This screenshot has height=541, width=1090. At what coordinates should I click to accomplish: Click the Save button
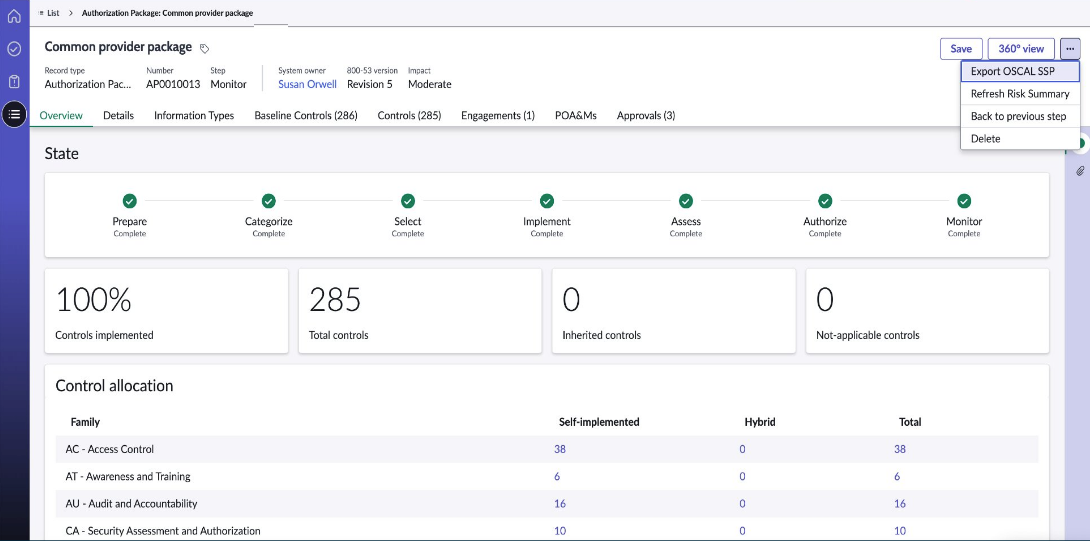(x=961, y=49)
